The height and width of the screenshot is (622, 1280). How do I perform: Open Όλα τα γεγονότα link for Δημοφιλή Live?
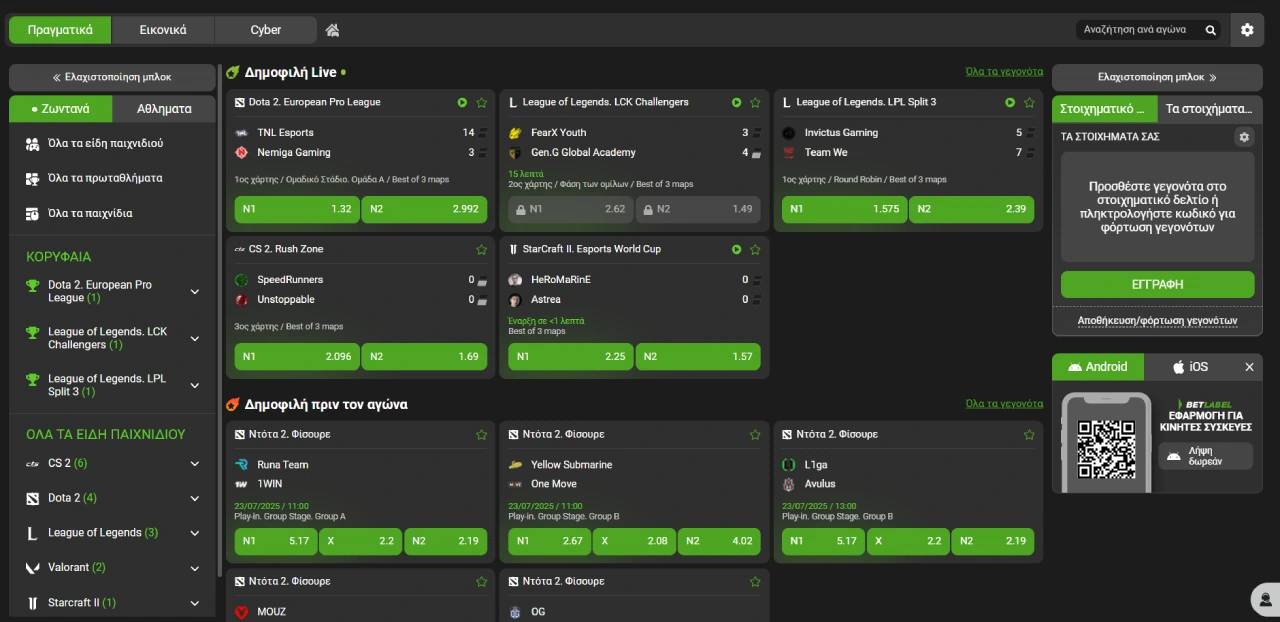pos(1004,72)
